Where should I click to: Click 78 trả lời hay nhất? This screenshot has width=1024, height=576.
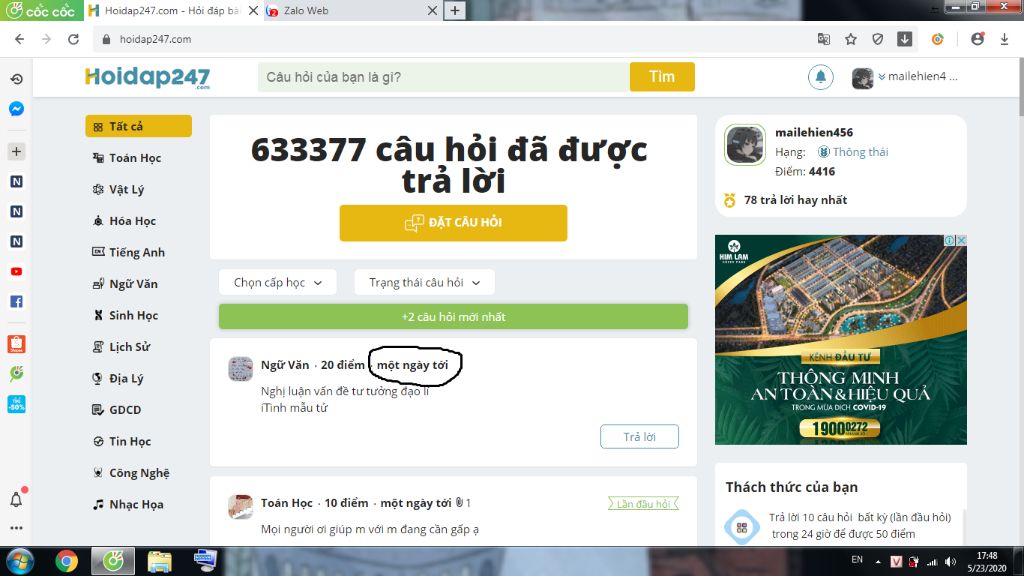[795, 200]
